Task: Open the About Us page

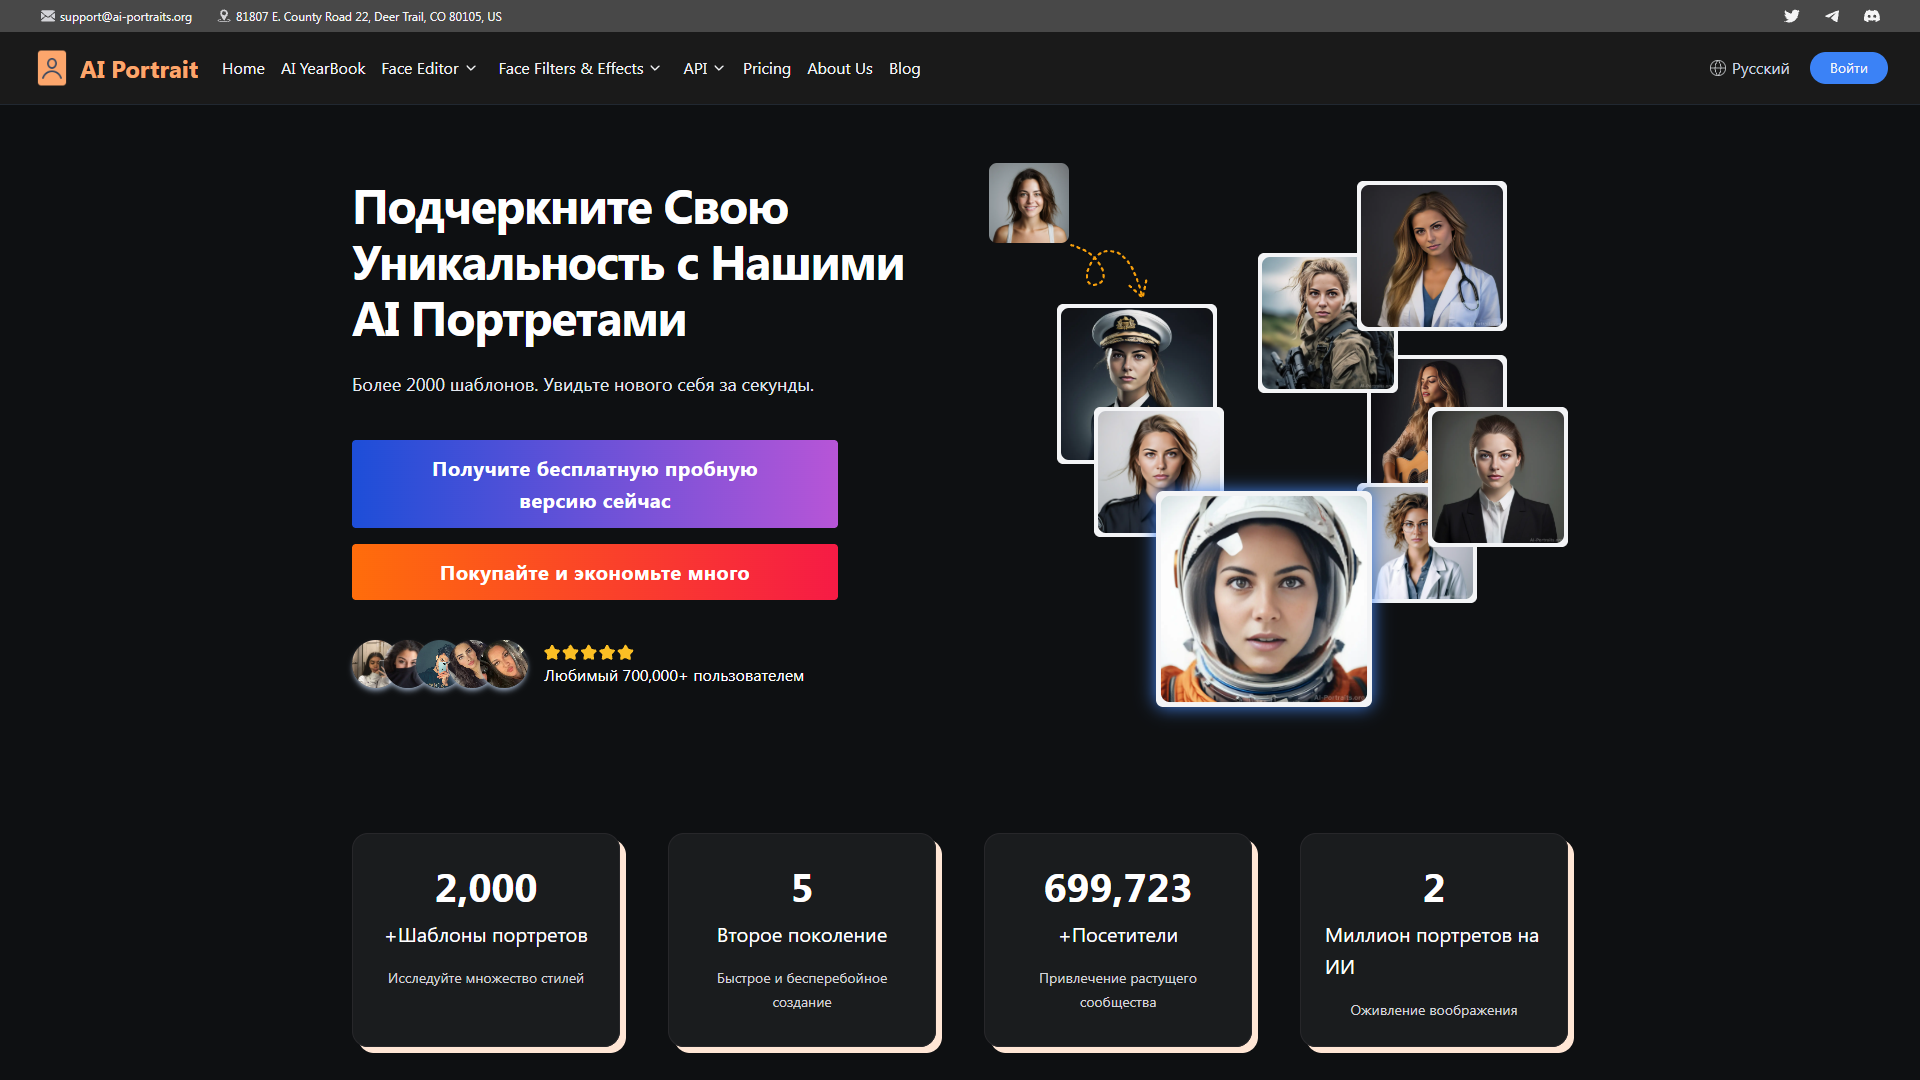Action: (x=840, y=68)
